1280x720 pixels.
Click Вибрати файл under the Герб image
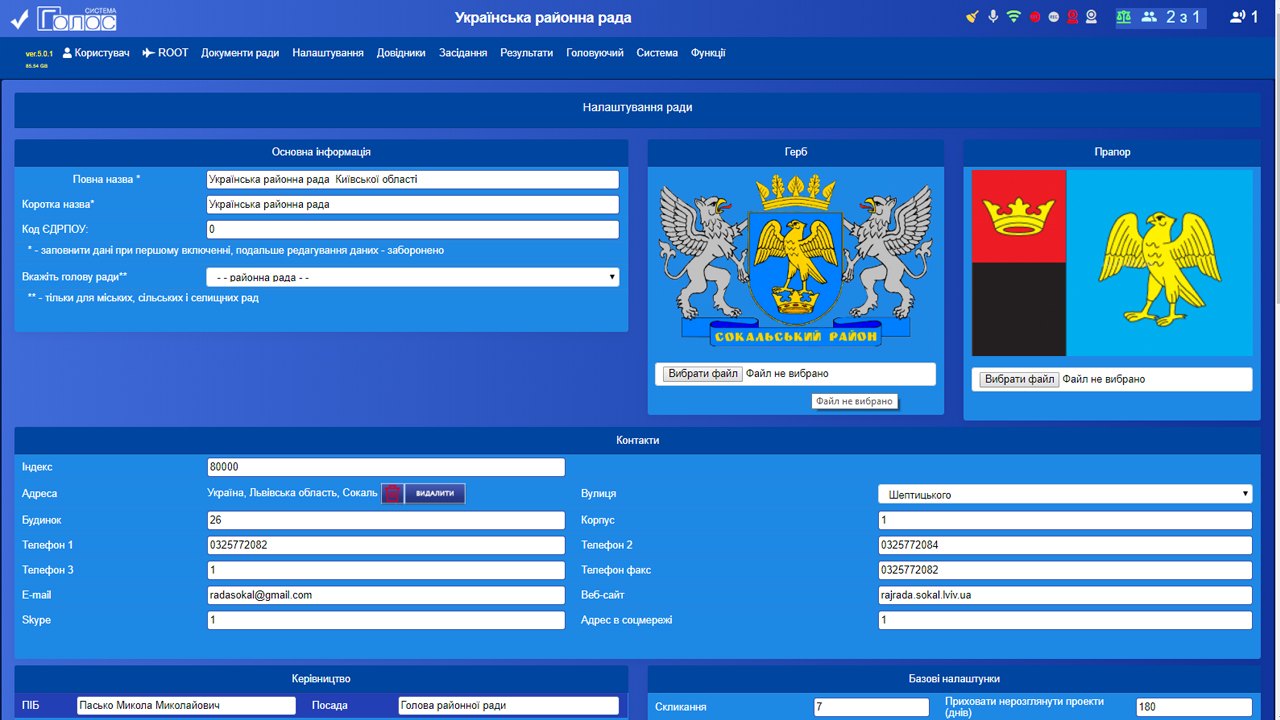tap(703, 374)
